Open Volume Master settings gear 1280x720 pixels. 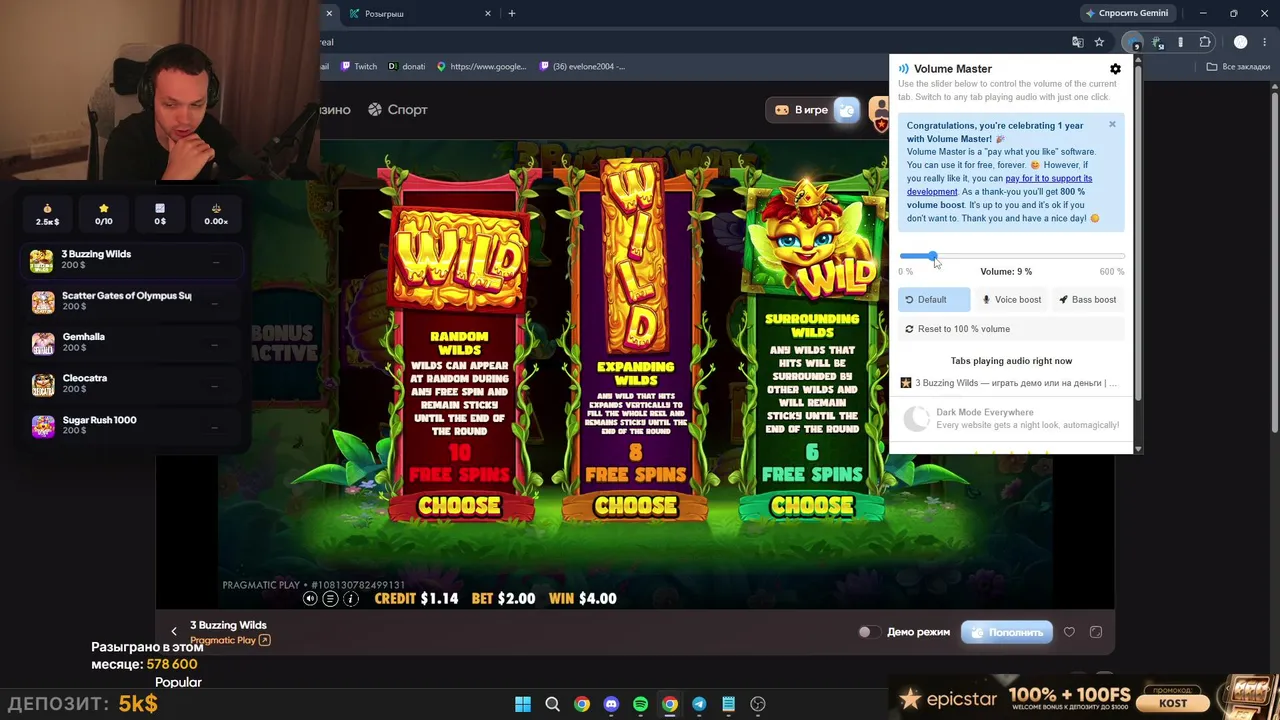1115,69
